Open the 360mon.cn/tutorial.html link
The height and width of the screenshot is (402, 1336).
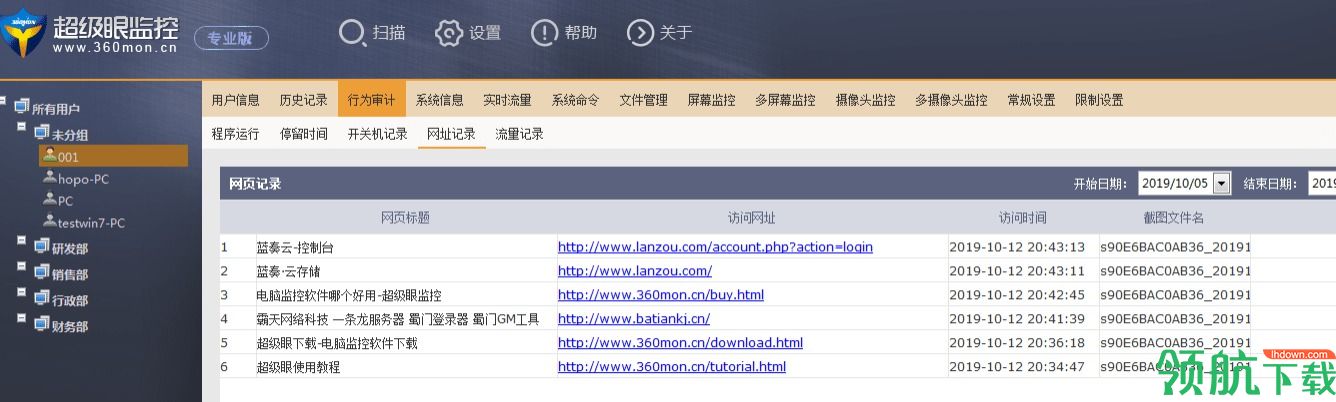pos(672,366)
